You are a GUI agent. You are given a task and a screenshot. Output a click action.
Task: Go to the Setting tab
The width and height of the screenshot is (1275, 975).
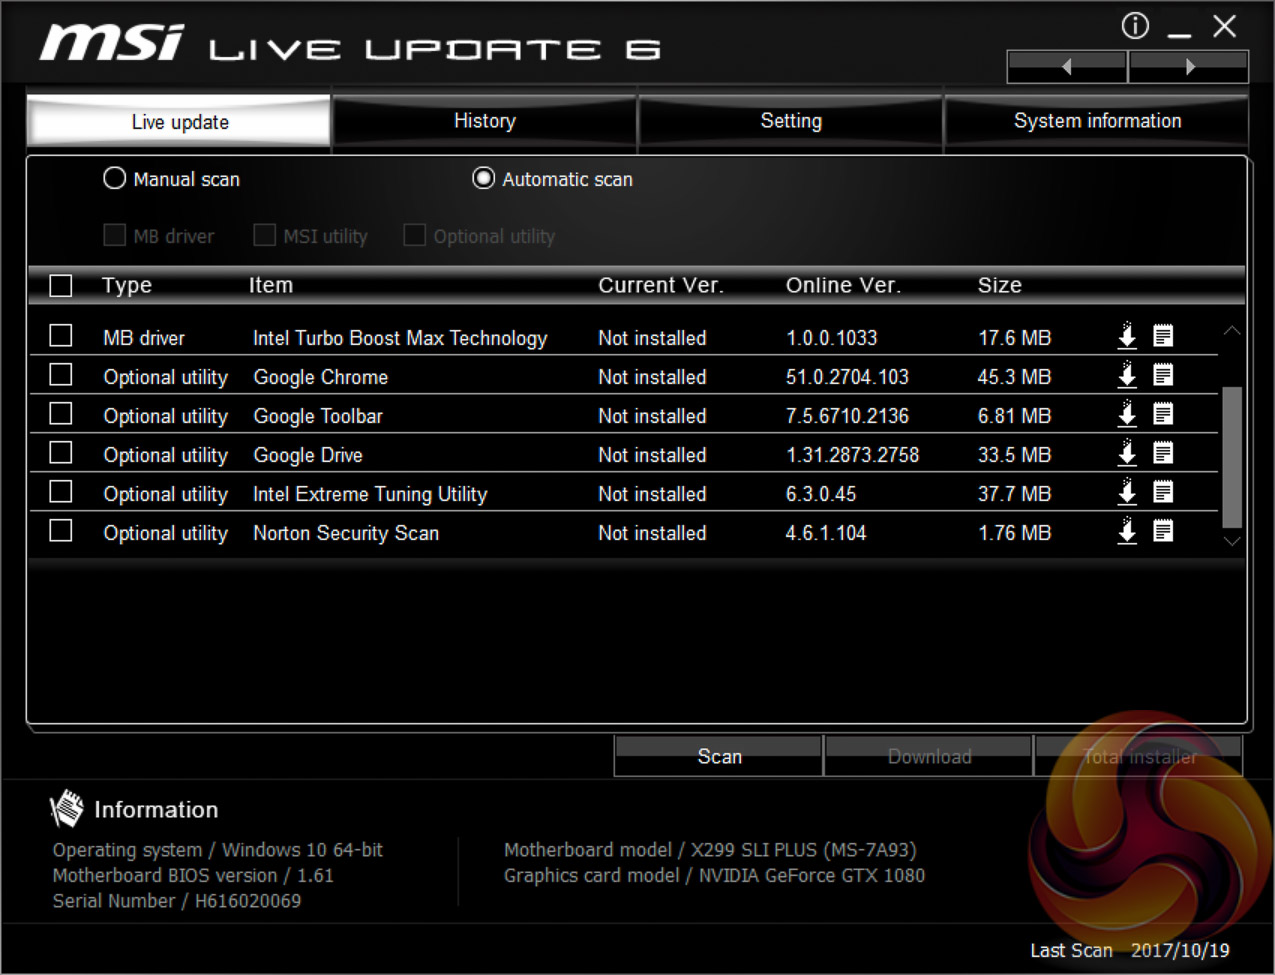[791, 121]
